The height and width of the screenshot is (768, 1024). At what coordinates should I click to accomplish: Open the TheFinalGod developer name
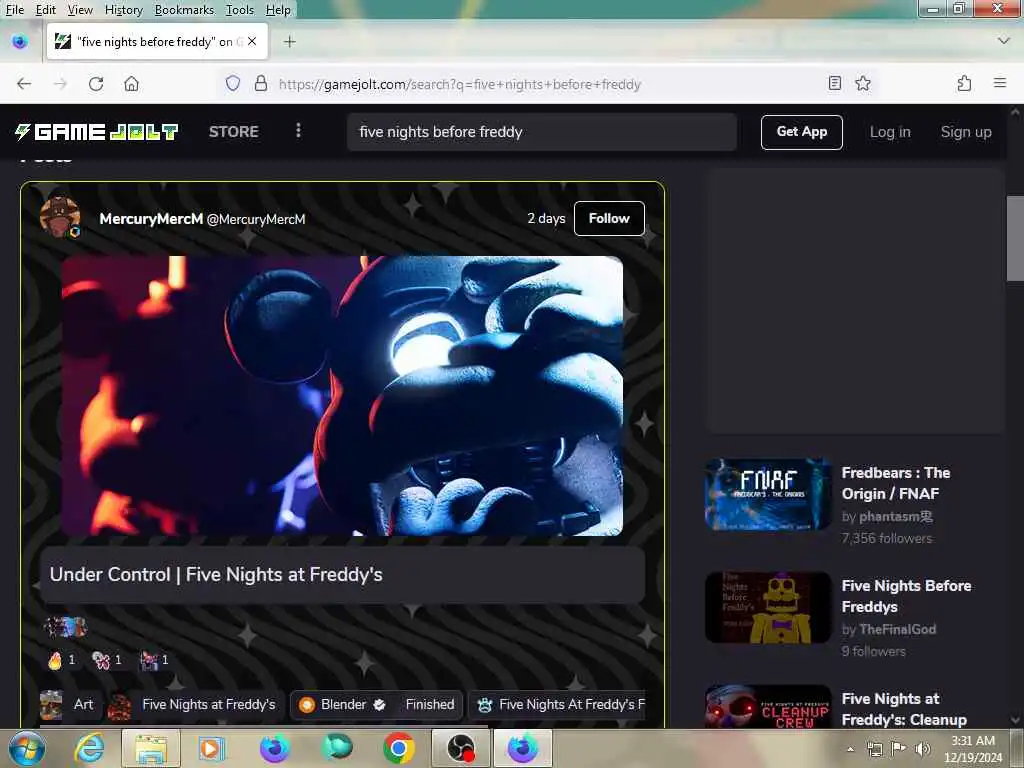click(x=897, y=630)
